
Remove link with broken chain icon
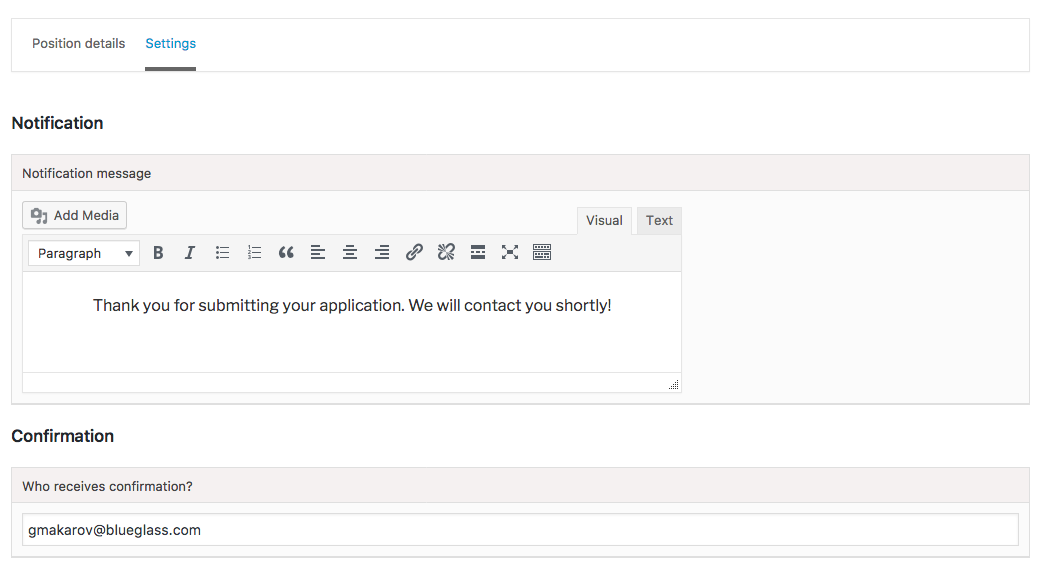pos(446,253)
